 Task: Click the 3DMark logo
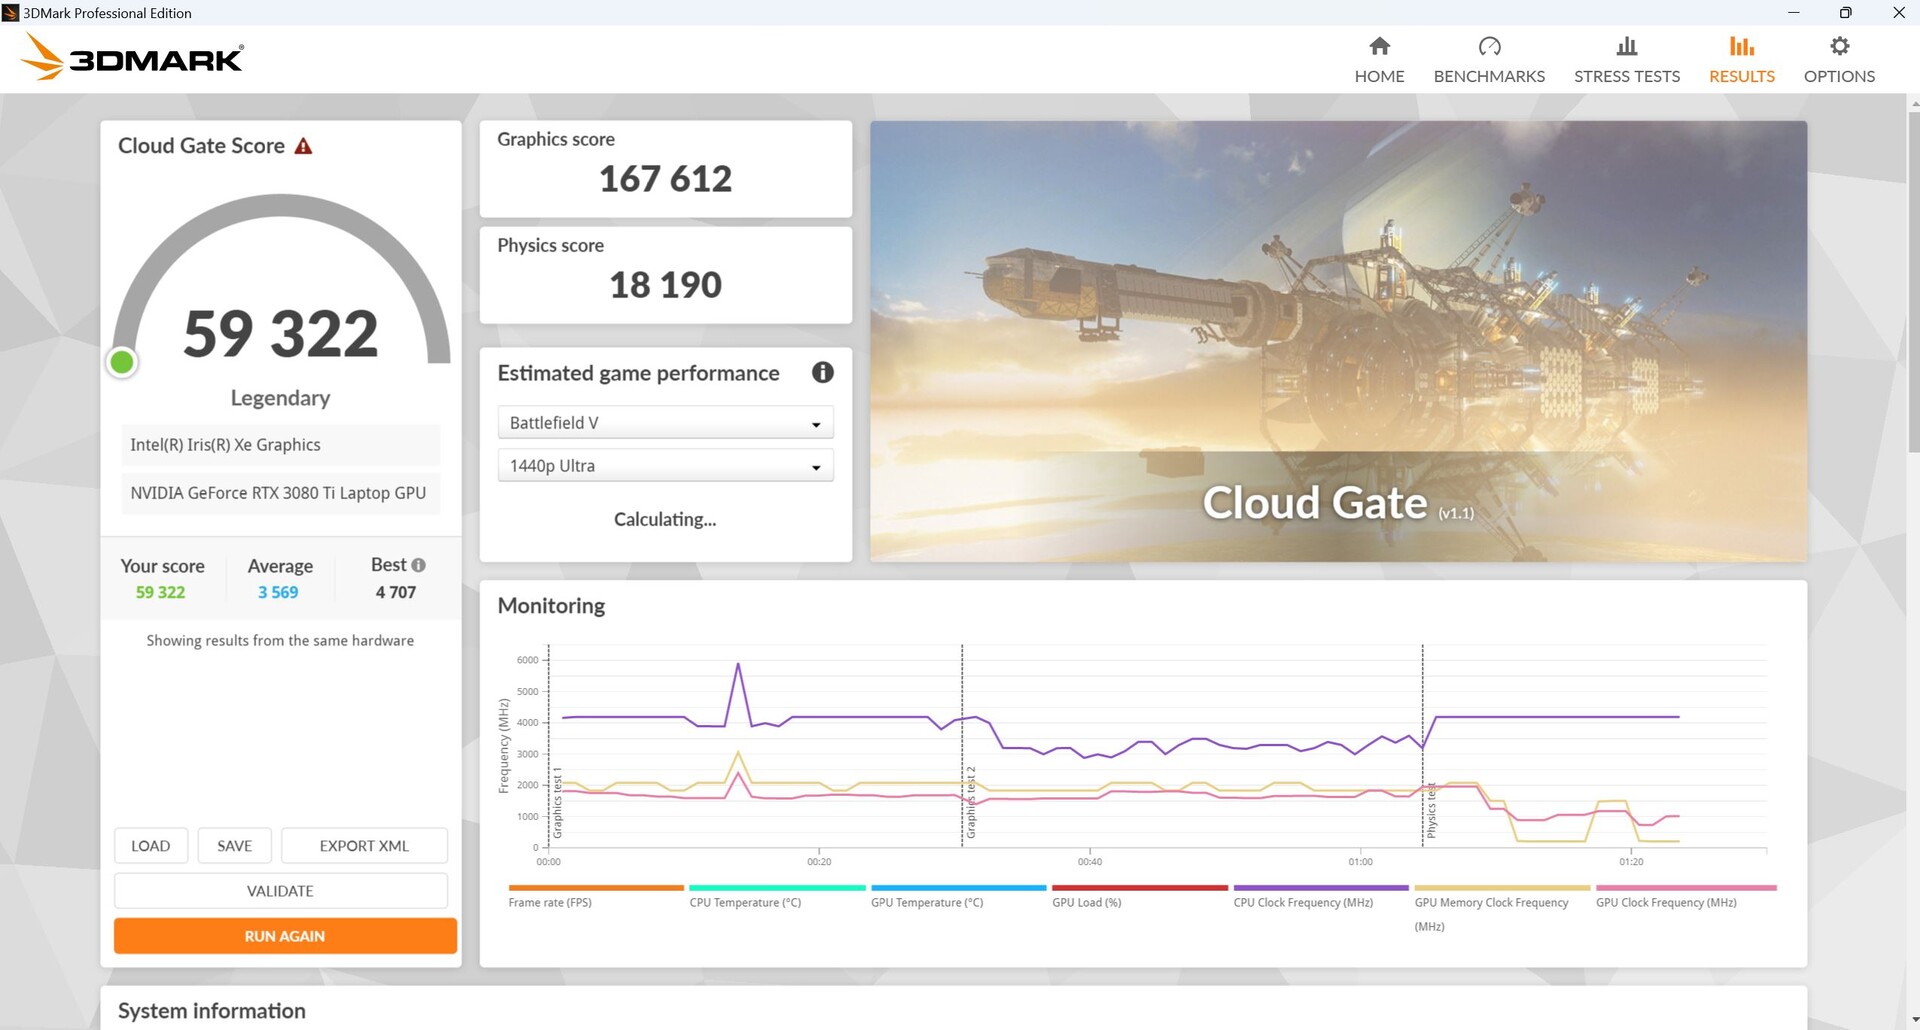132,57
